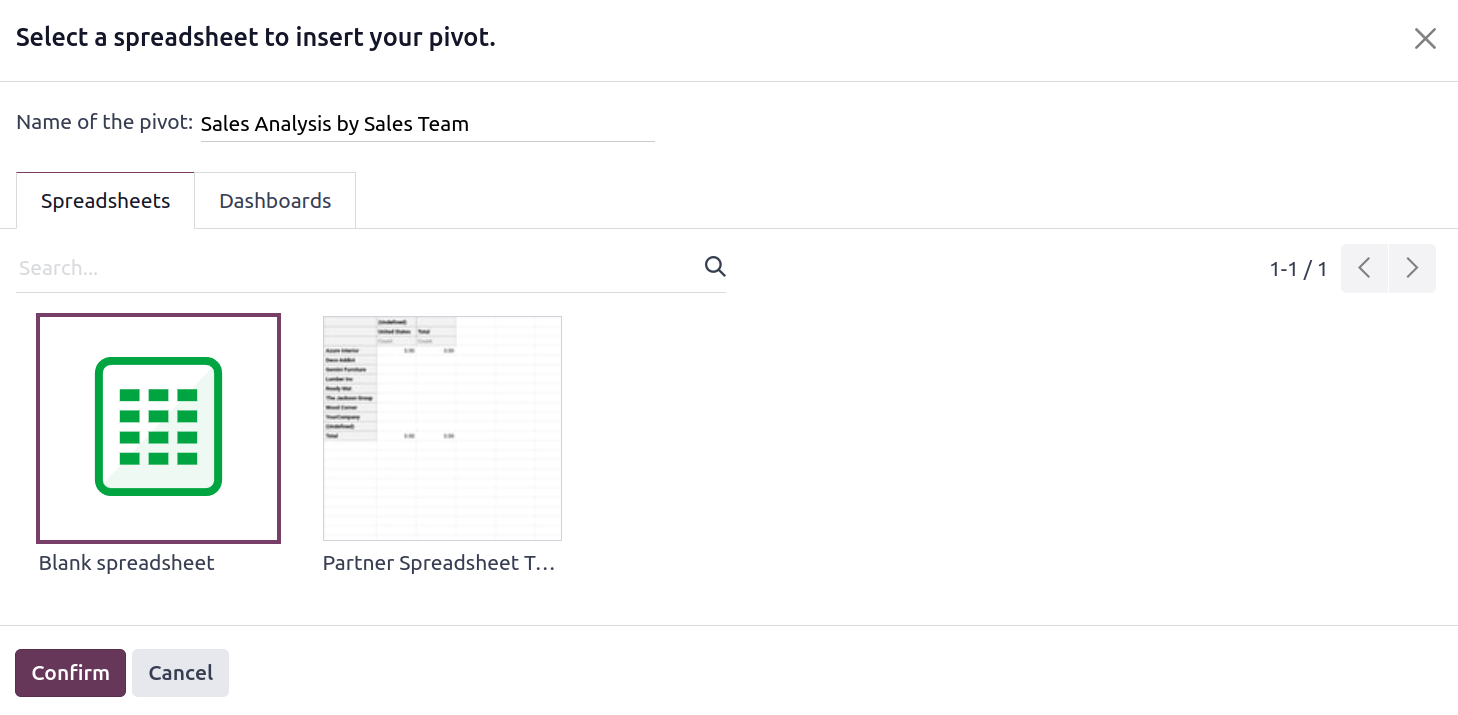
Task: Focus the Search... spreadsheets box
Action: coord(360,268)
